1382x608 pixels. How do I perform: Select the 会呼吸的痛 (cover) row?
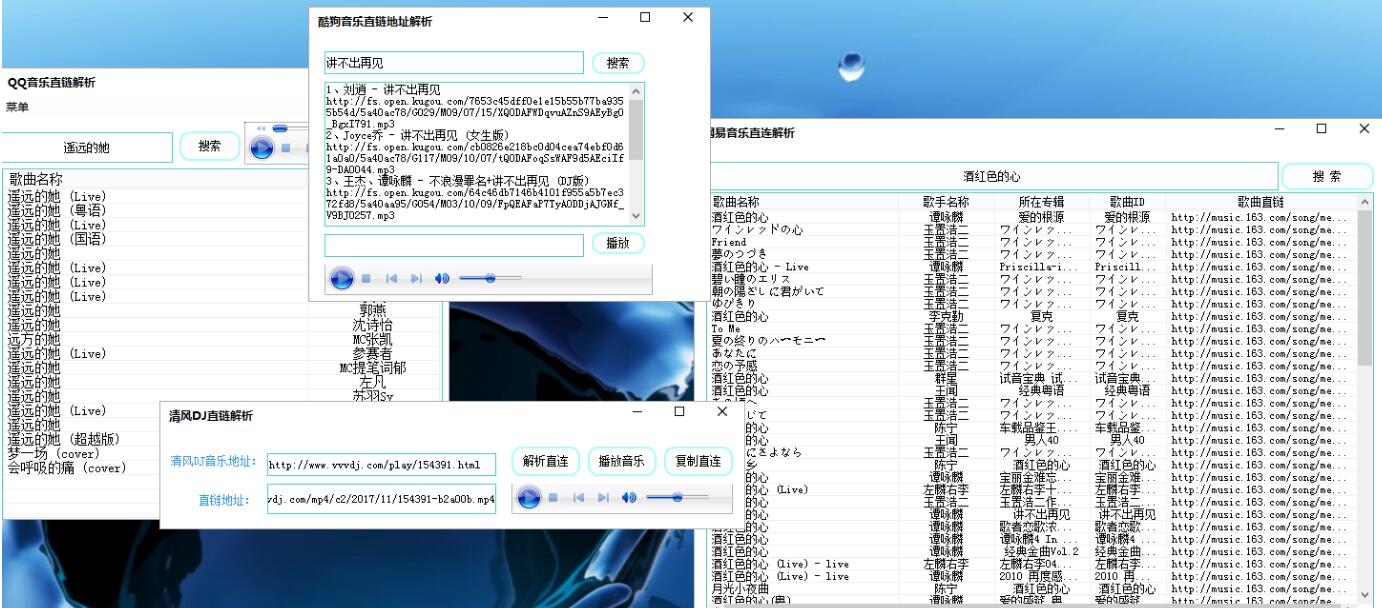(x=221, y=468)
